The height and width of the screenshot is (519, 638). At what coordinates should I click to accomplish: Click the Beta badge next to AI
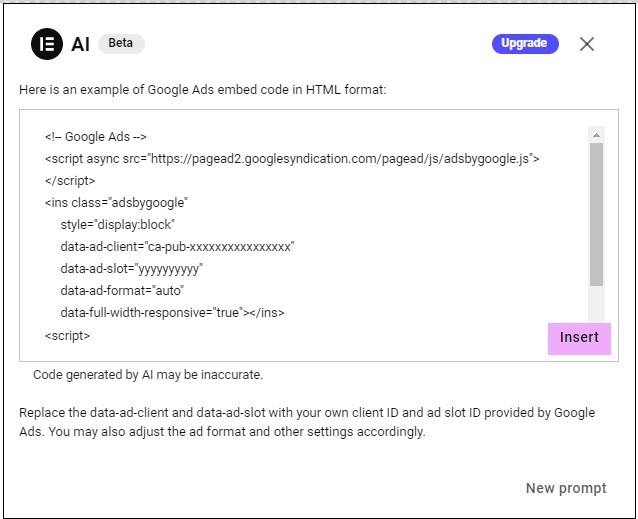(x=121, y=43)
